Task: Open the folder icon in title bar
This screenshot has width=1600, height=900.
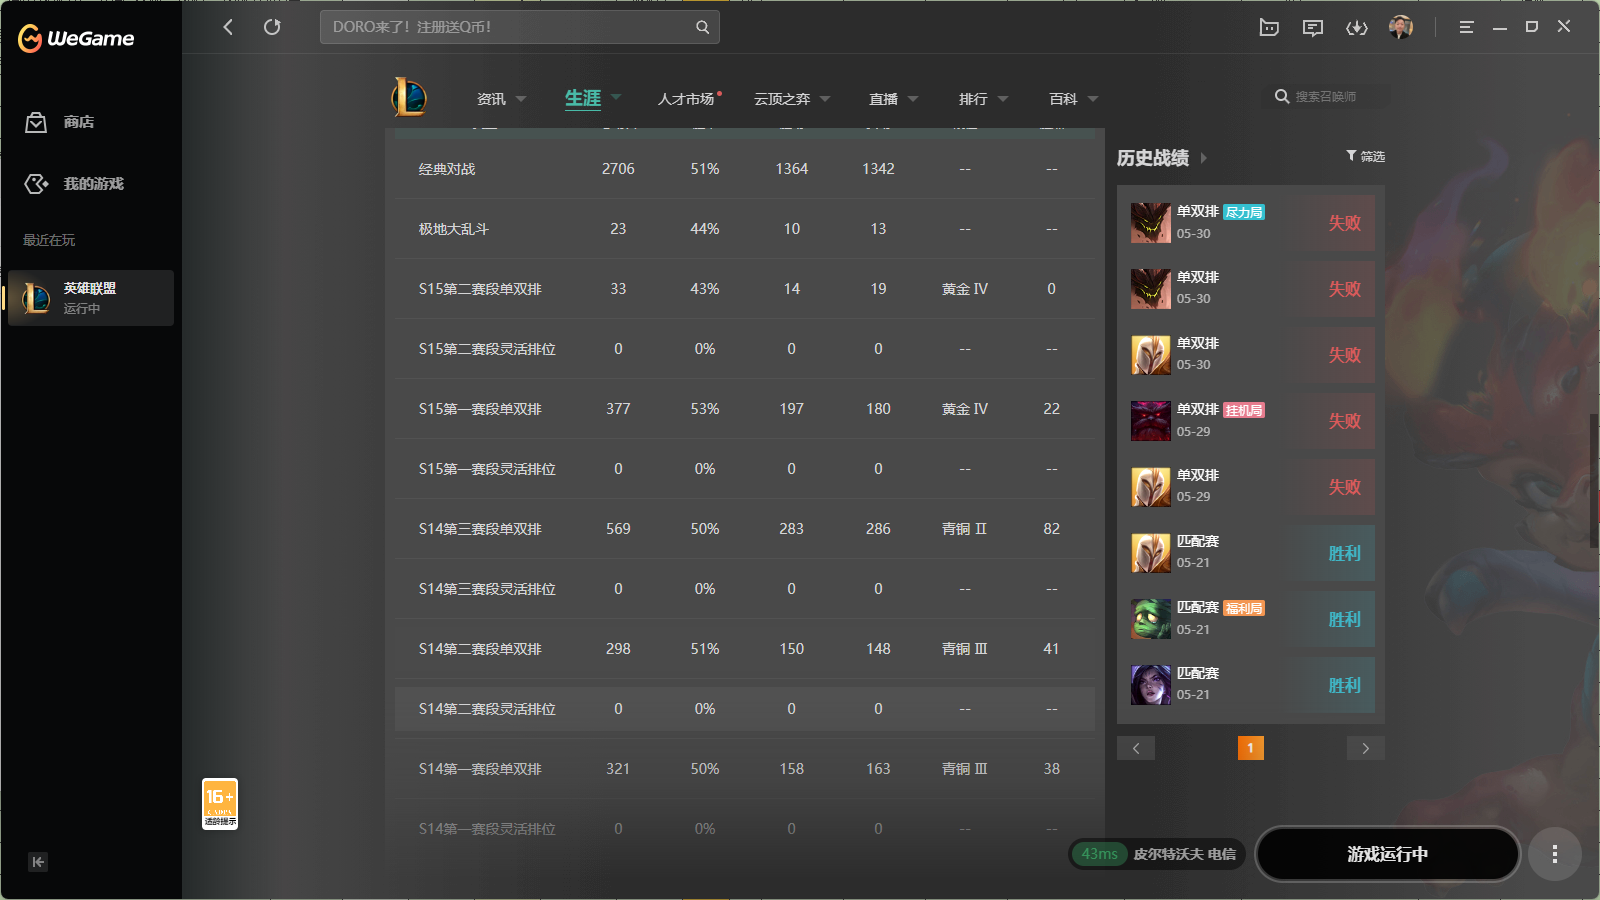Action: pos(1269,27)
